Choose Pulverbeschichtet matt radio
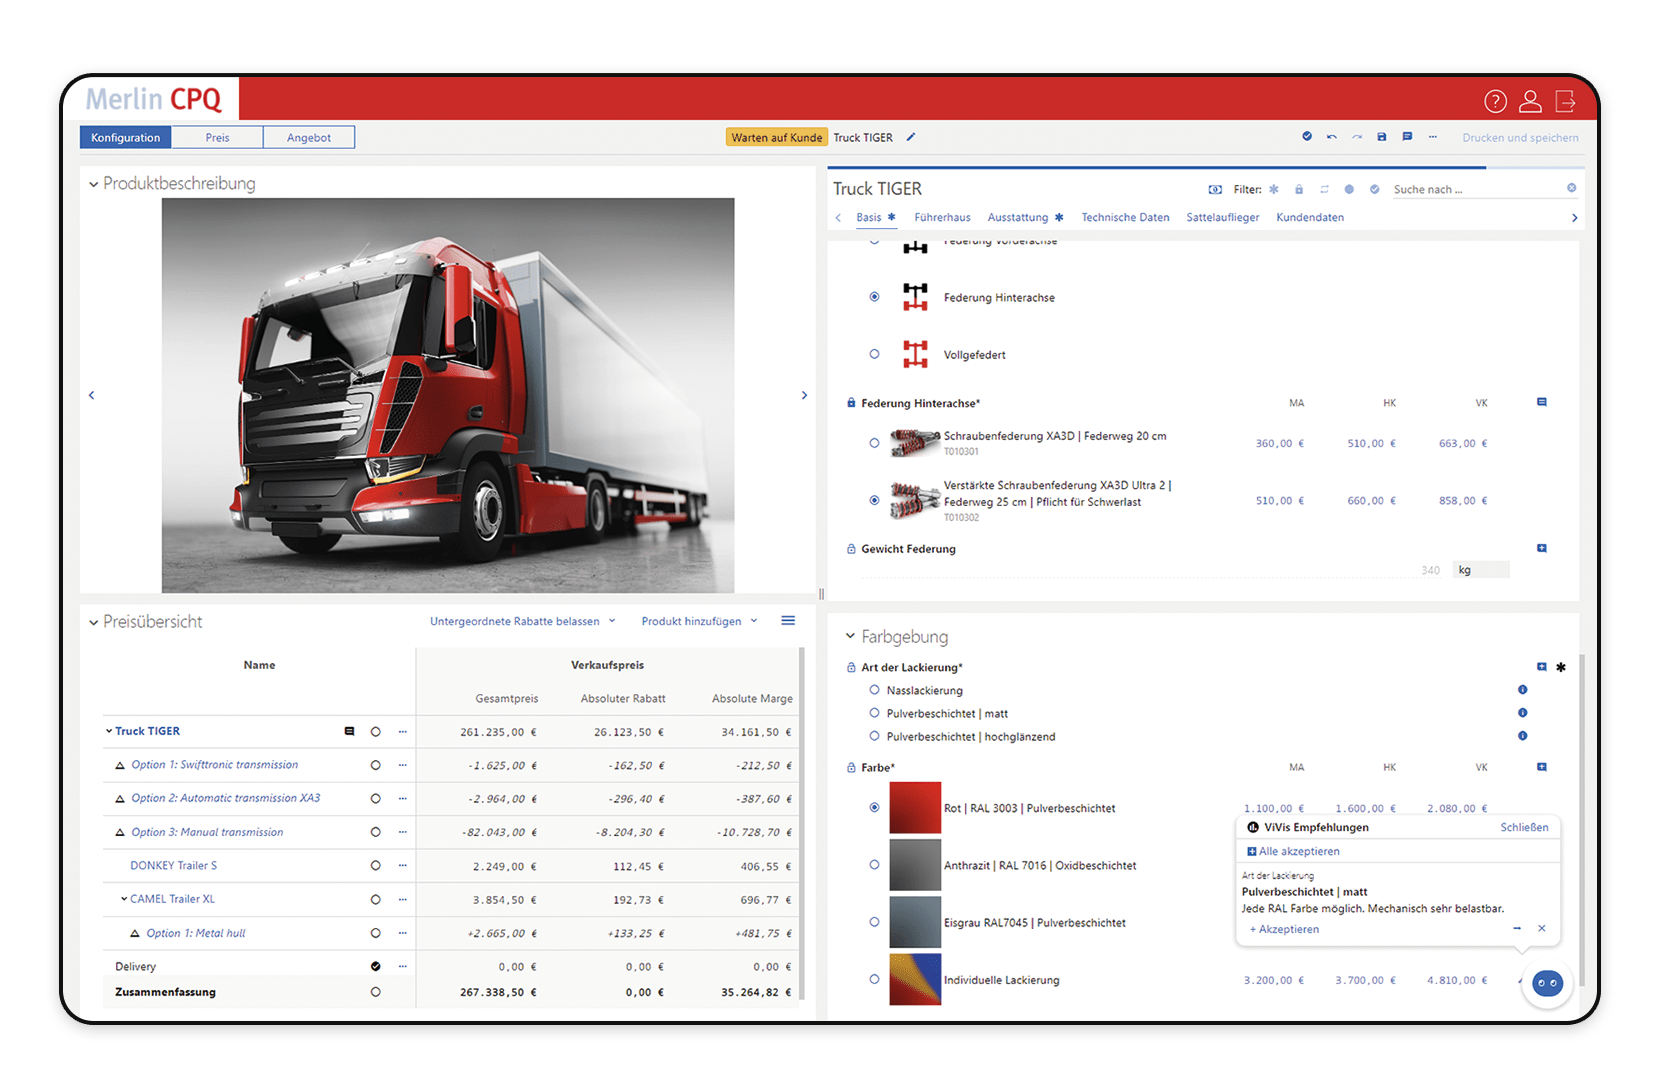The width and height of the screenshot is (1659, 1090). click(x=875, y=713)
